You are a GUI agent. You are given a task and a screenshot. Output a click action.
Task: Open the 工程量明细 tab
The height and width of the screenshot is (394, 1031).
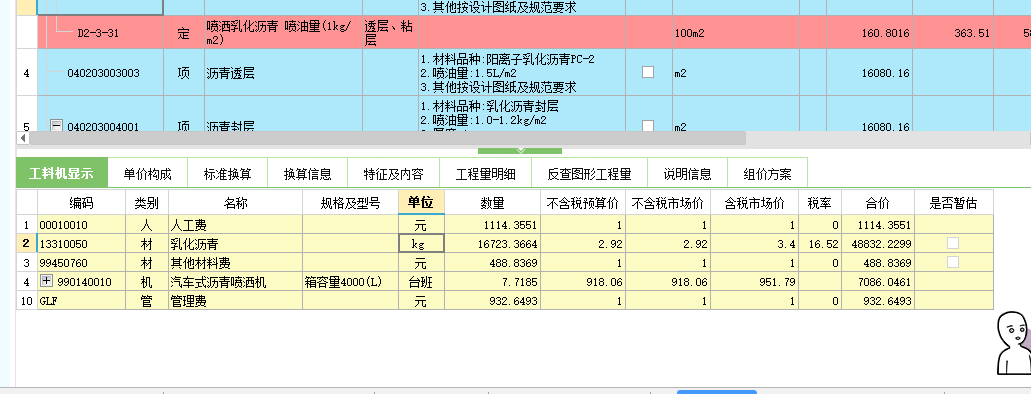click(485, 174)
